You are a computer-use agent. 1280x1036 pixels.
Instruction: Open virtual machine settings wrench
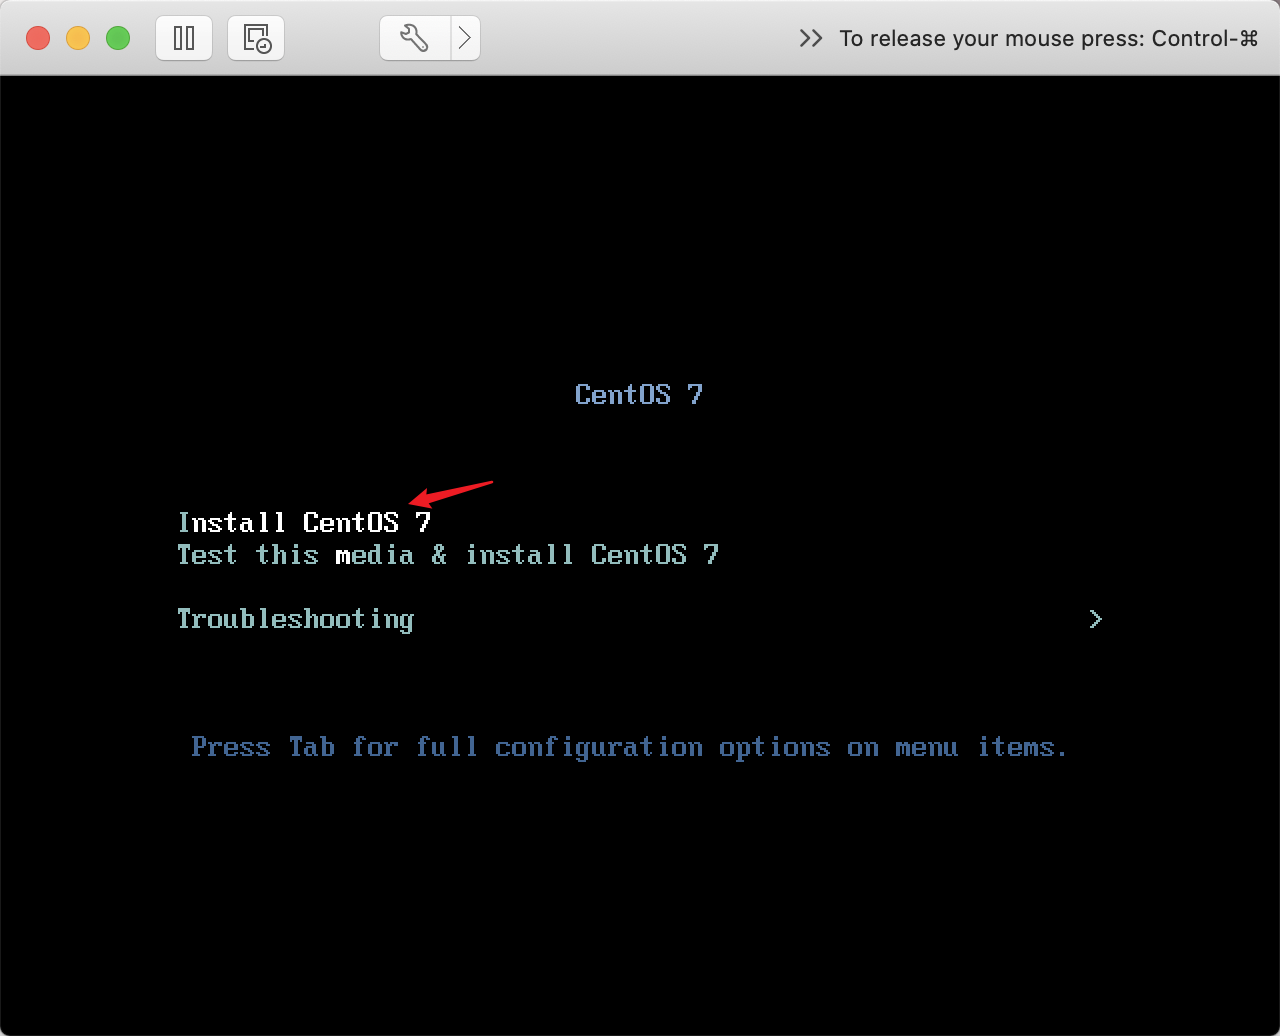pos(415,38)
